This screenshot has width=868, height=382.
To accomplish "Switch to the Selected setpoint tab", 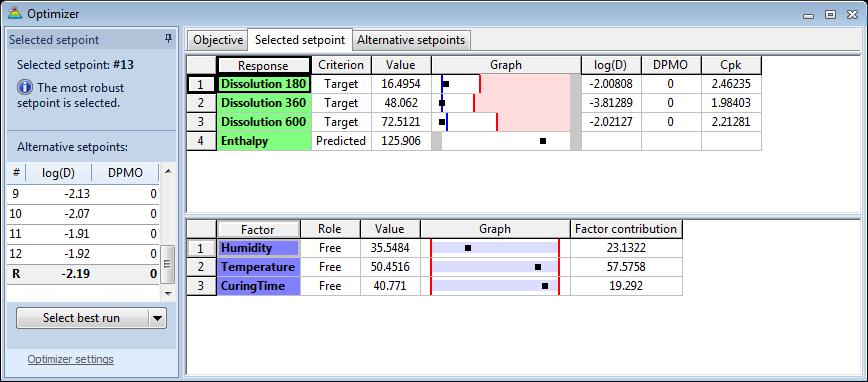I will (x=300, y=40).
